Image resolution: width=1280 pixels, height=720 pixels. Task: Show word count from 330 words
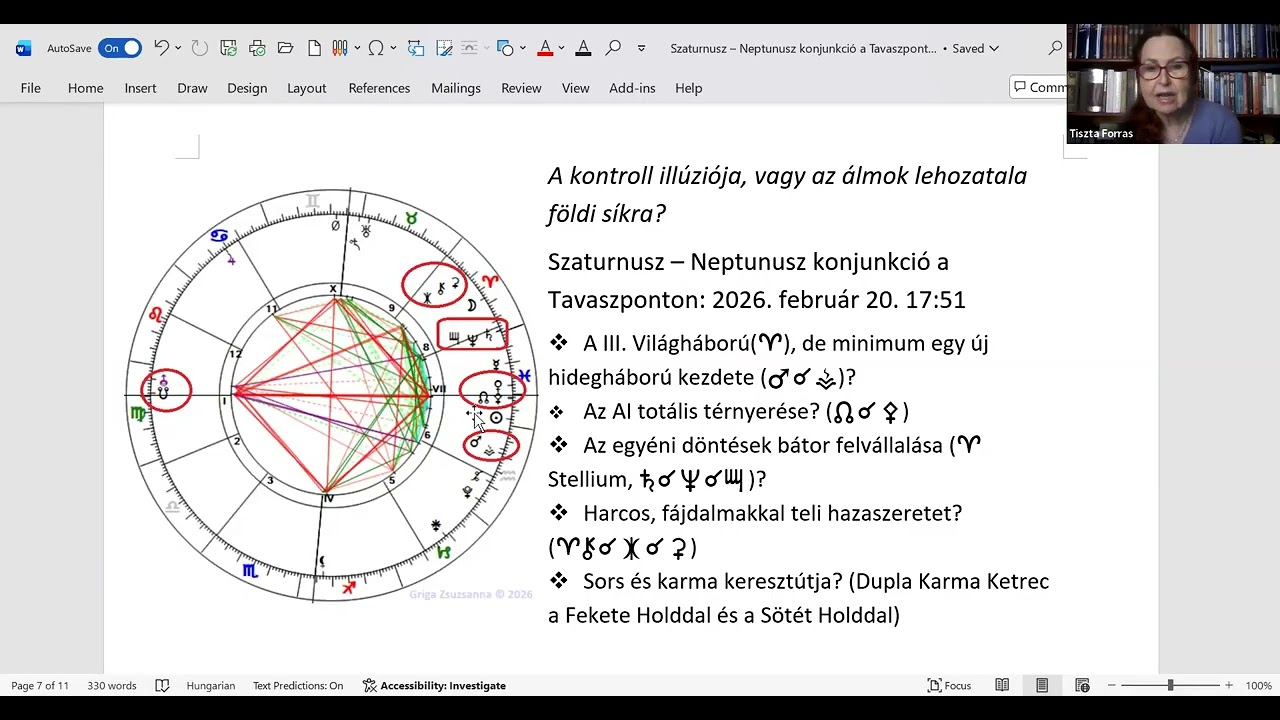point(112,686)
